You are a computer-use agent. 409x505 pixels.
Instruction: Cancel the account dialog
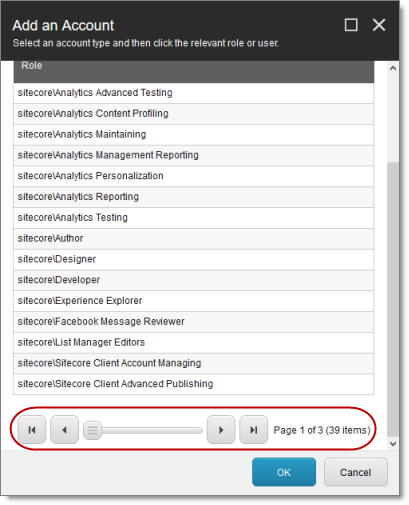[x=356, y=472]
